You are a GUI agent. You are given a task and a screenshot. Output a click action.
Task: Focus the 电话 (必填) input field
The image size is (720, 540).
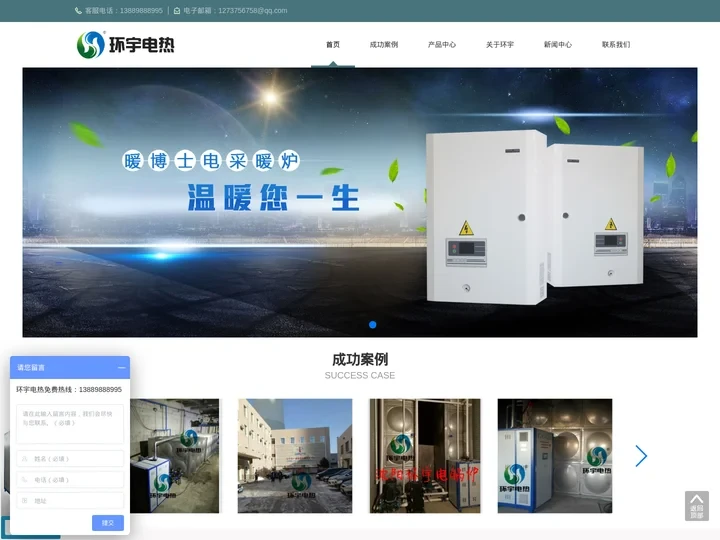coord(70,480)
